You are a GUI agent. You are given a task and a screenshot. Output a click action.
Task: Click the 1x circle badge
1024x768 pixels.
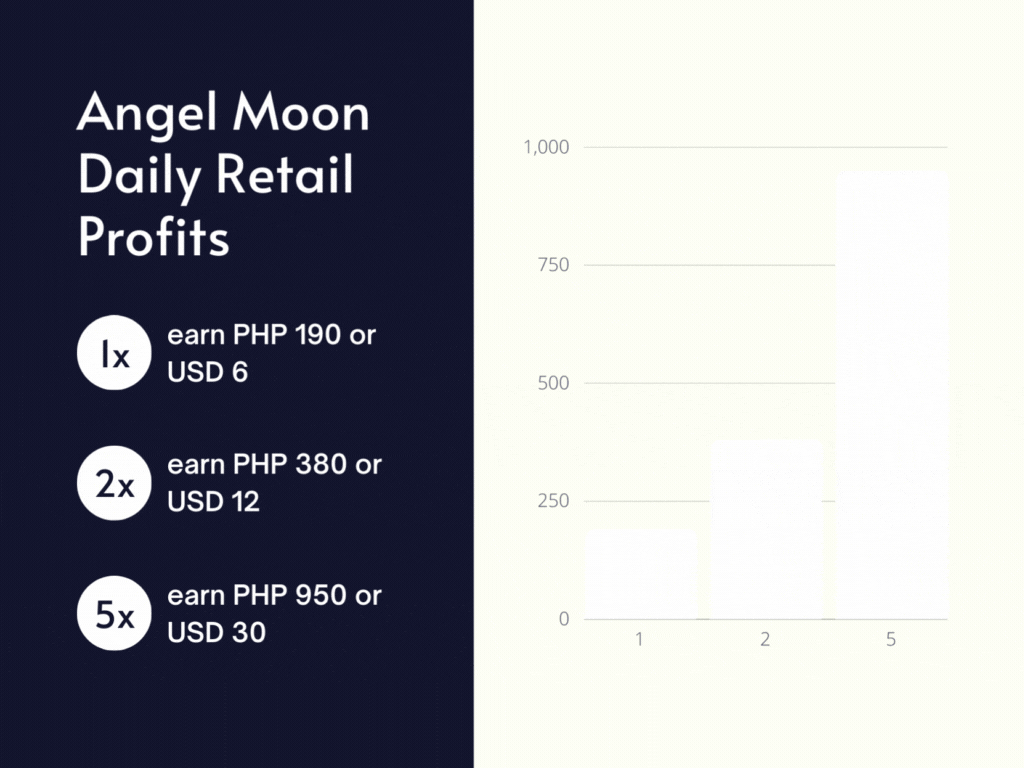[113, 353]
